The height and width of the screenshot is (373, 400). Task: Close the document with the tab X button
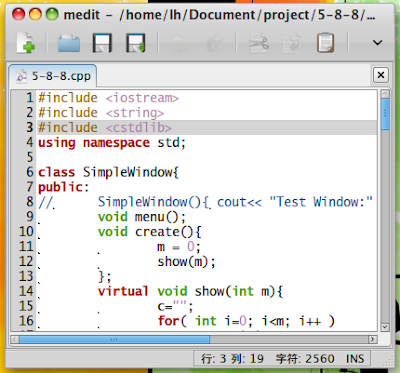click(381, 75)
